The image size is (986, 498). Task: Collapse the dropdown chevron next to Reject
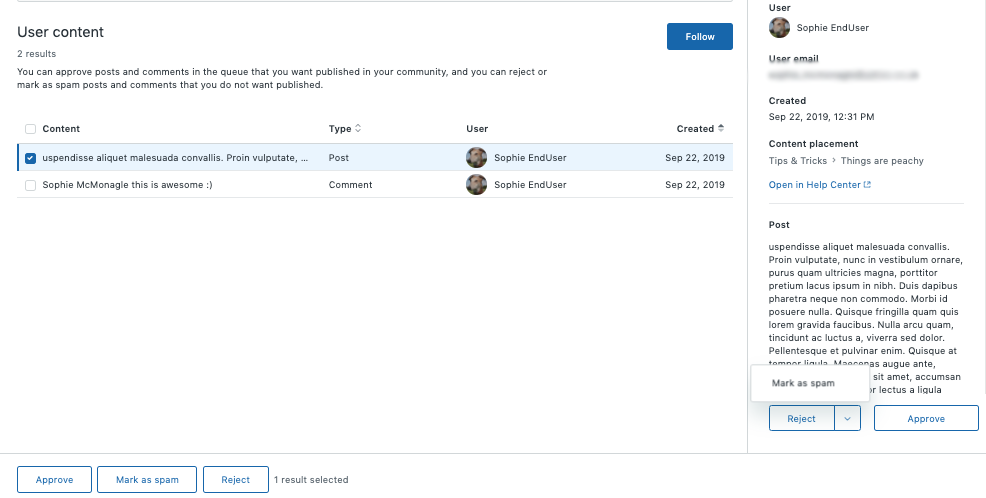pos(847,419)
